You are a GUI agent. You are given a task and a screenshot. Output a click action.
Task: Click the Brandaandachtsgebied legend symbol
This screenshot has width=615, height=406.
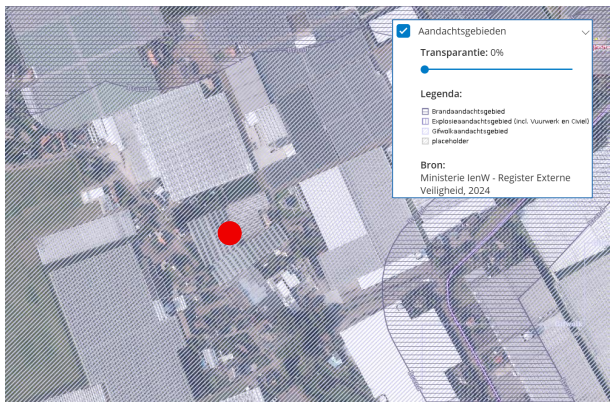(x=425, y=111)
